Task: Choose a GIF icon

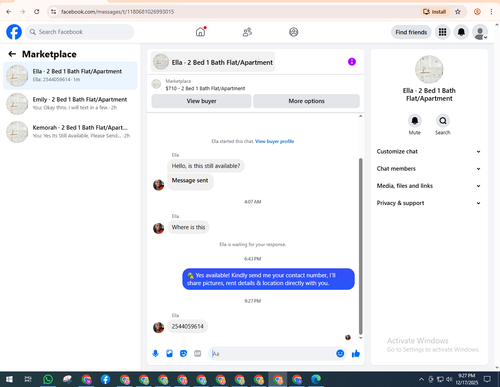Action: click(x=198, y=353)
